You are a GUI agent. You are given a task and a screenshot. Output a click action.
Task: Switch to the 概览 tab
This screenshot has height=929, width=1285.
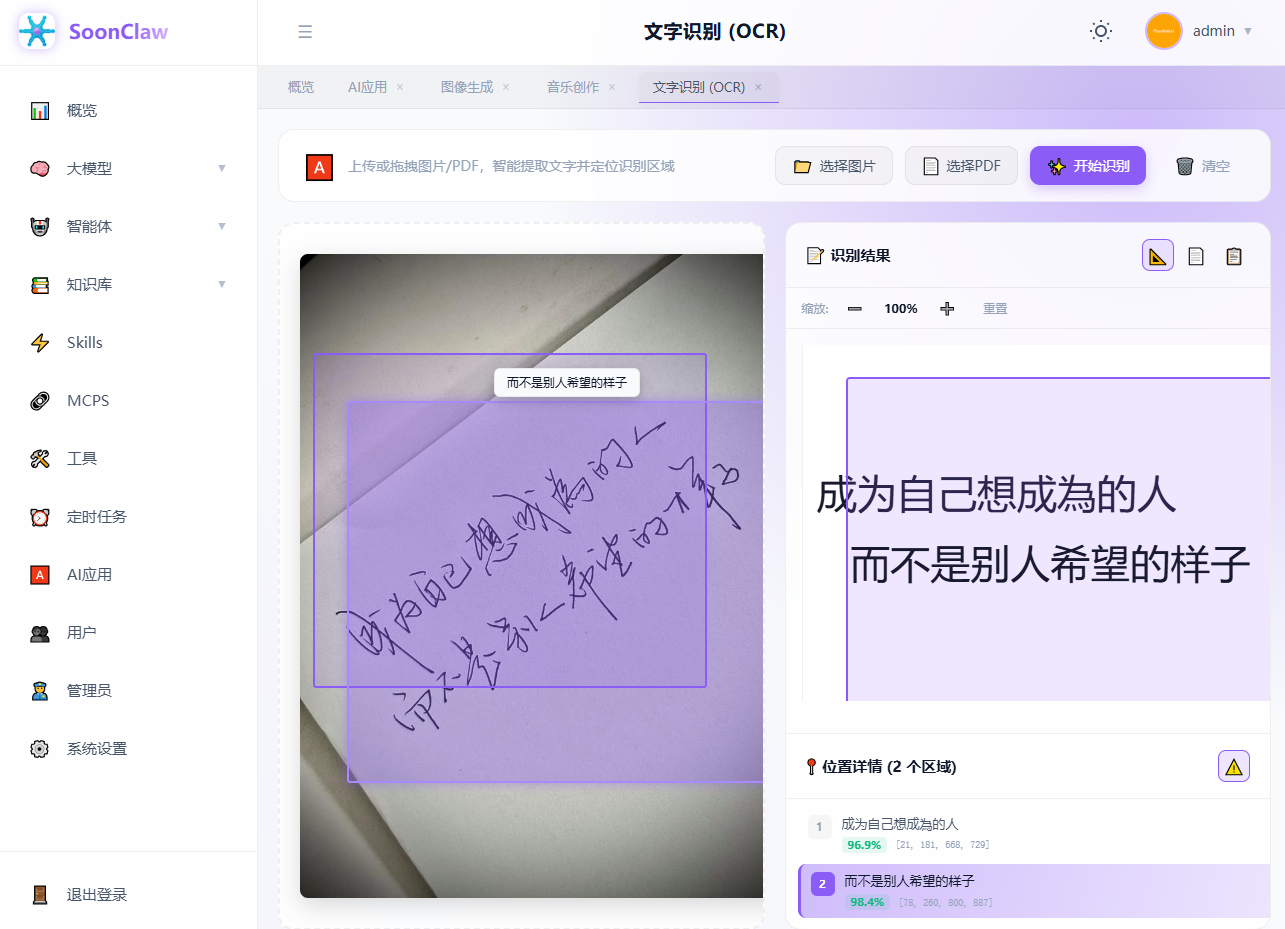(301, 87)
